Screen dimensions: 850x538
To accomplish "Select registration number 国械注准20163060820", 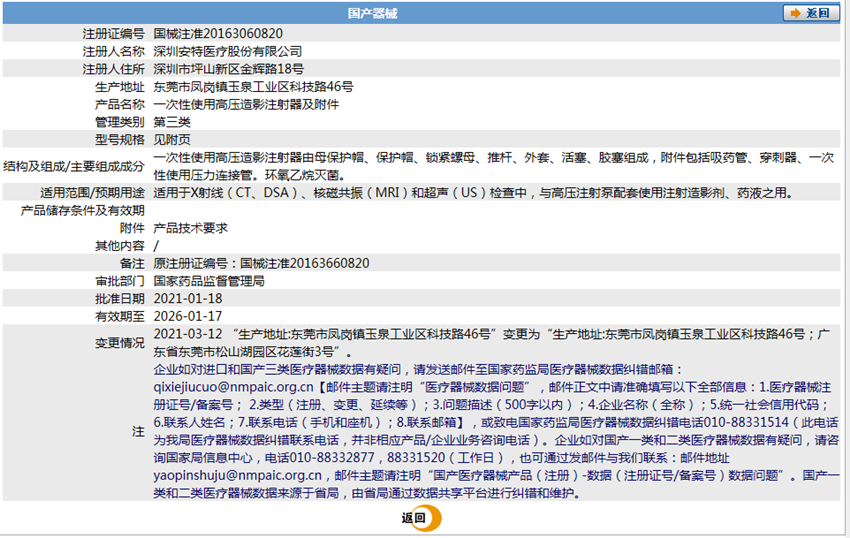I will 218,34.
